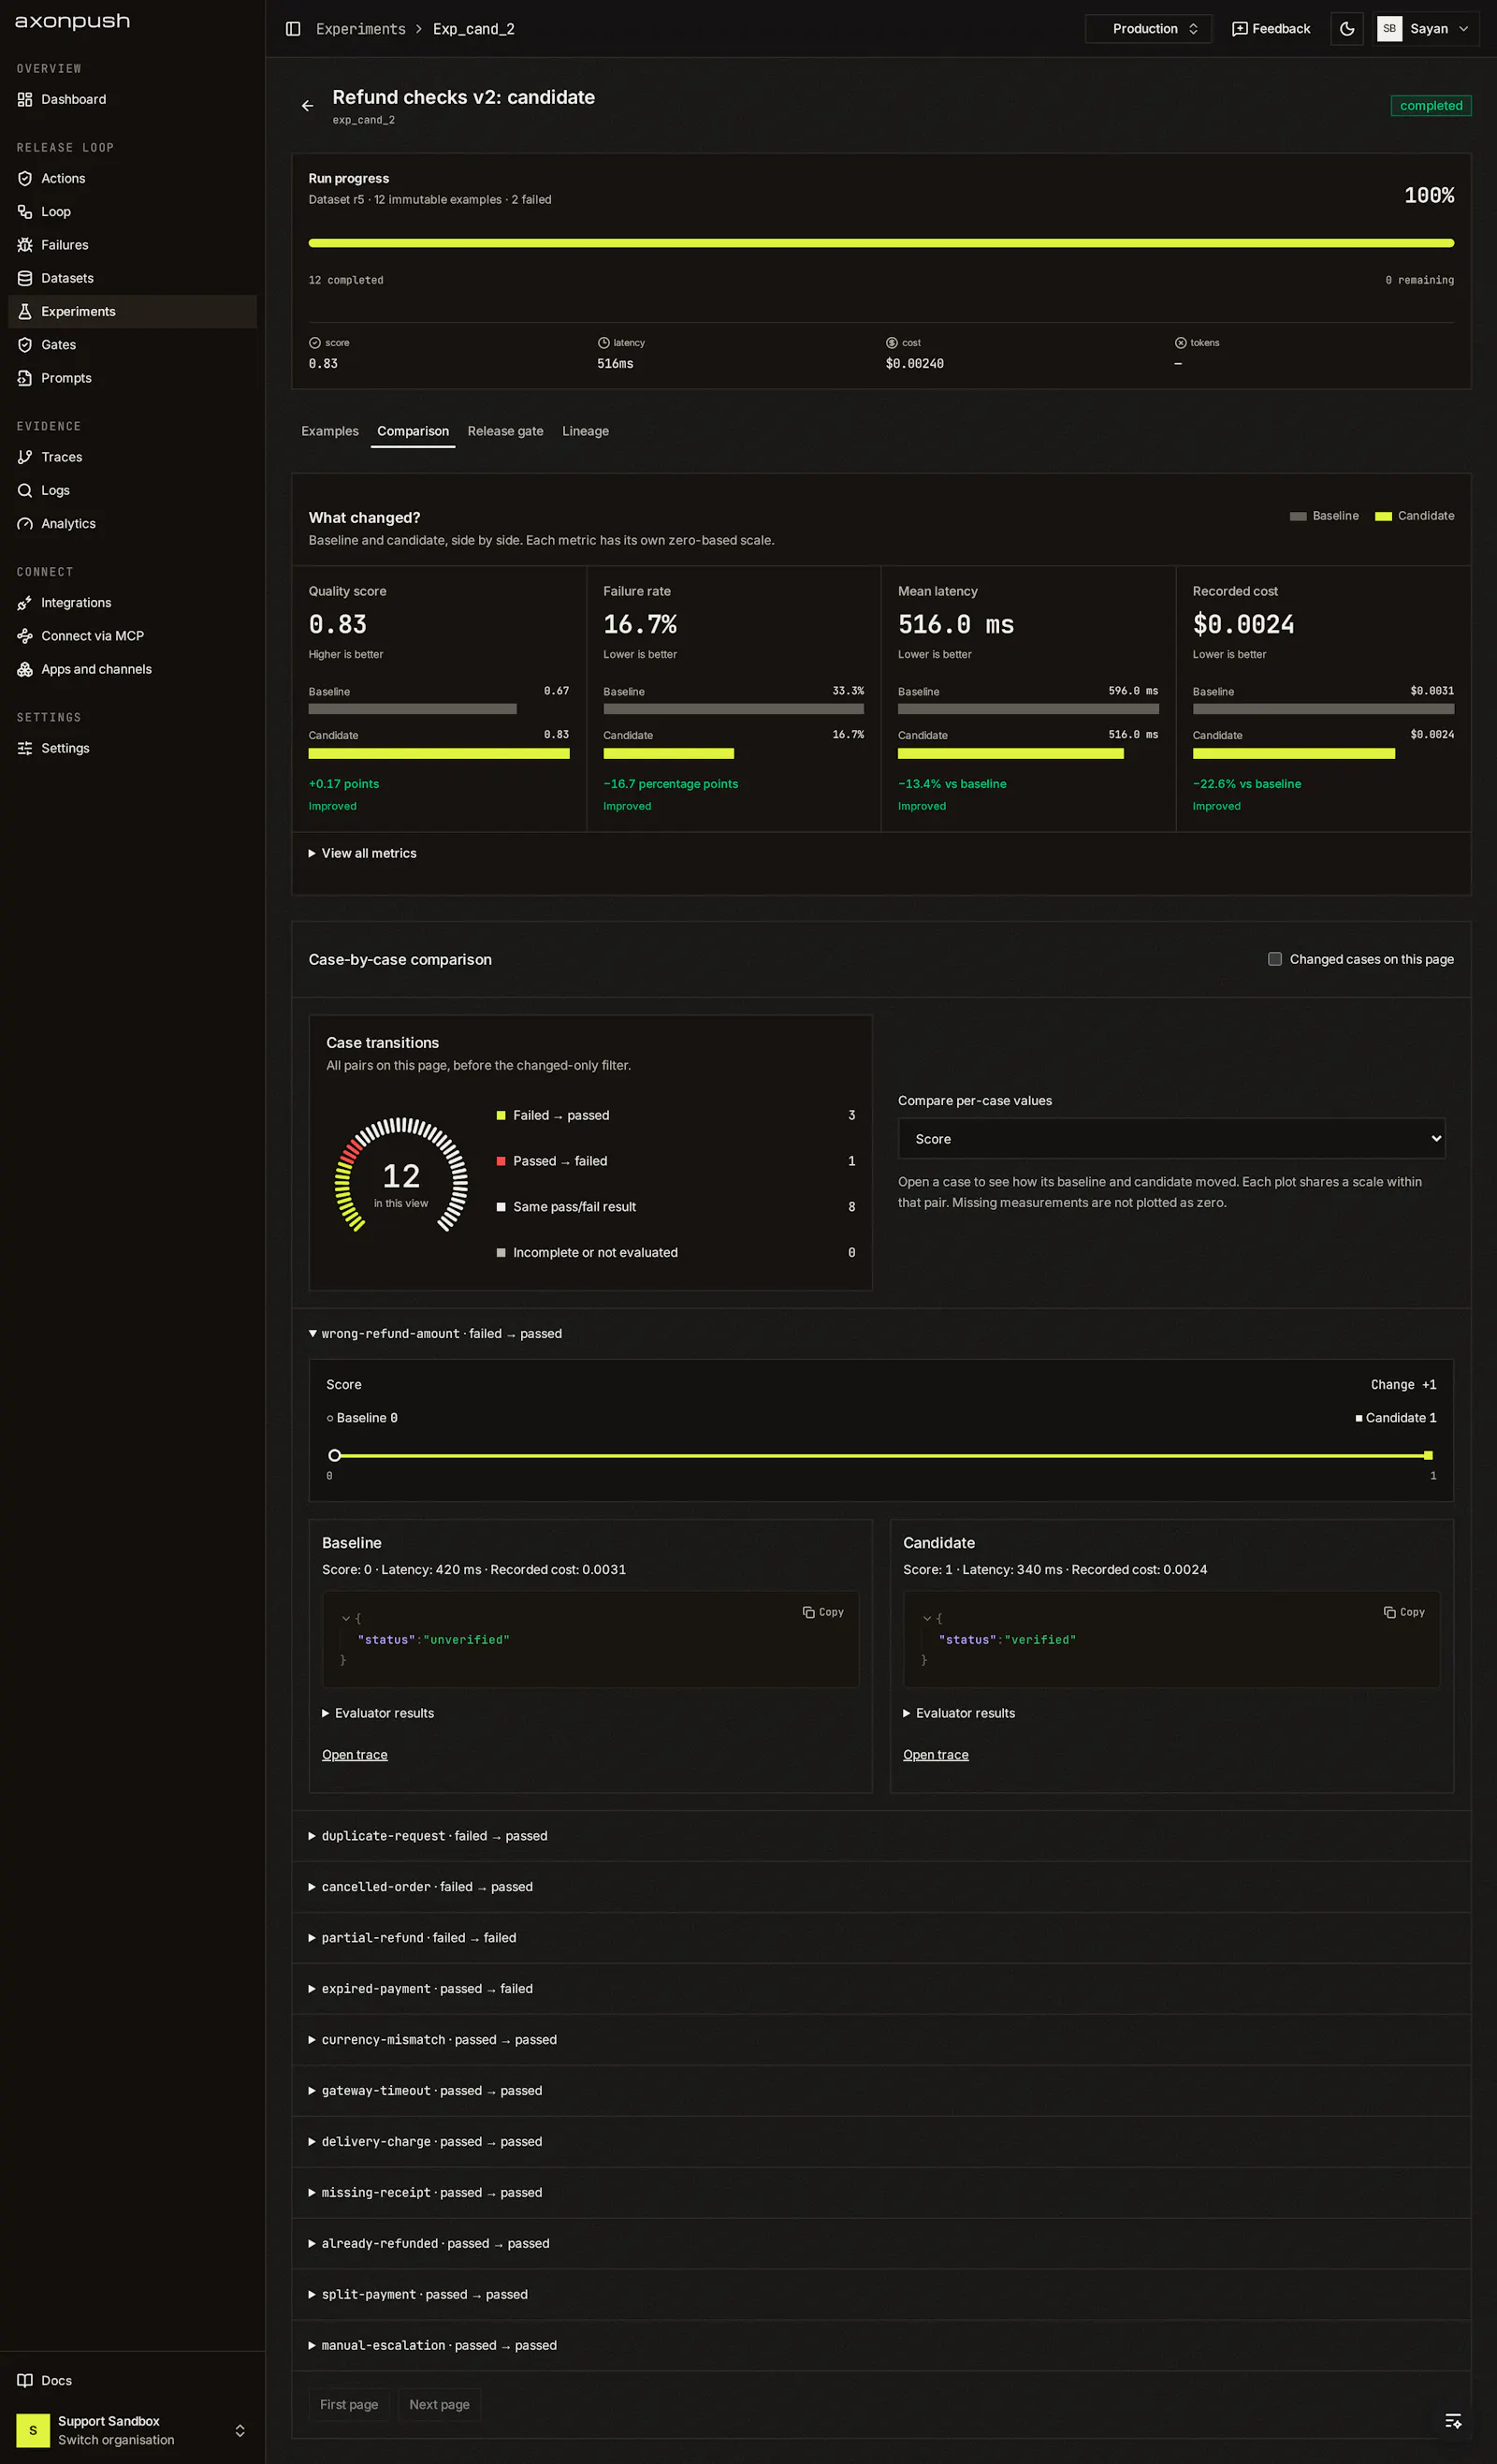
Task: Open Integrations under Connect
Action: 132,603
